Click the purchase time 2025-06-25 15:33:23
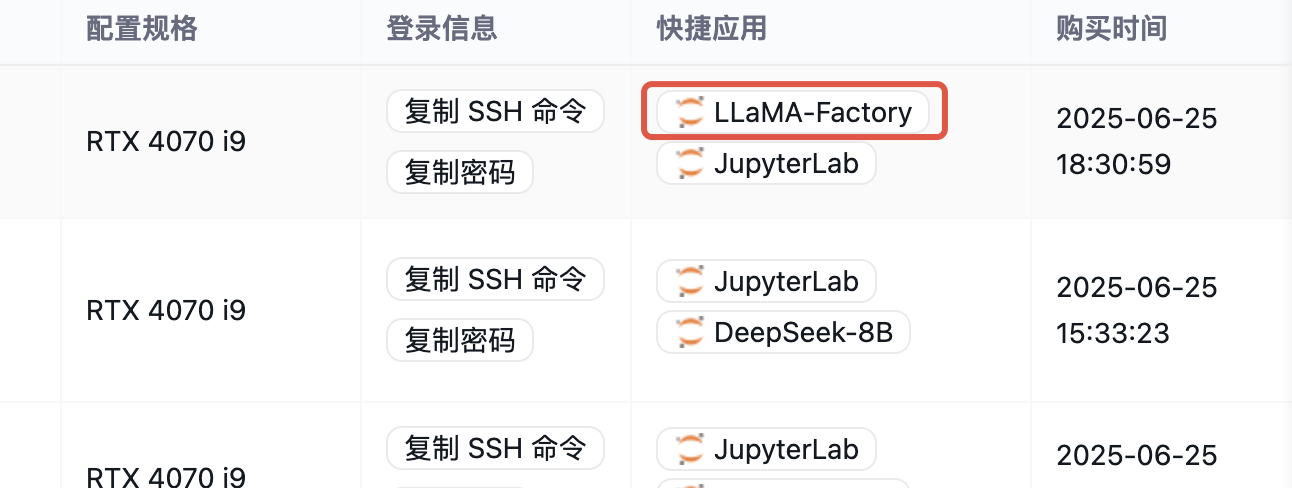This screenshot has width=1292, height=488. 1137,309
